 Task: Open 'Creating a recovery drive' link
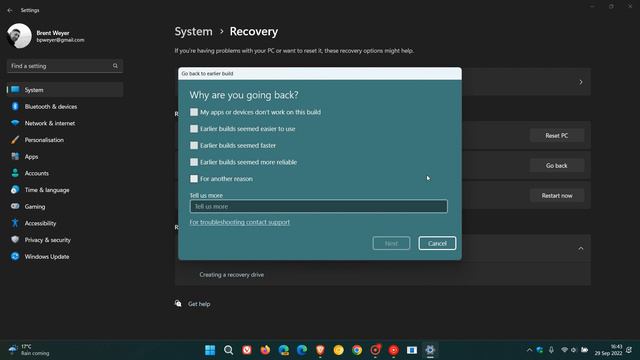point(231,275)
